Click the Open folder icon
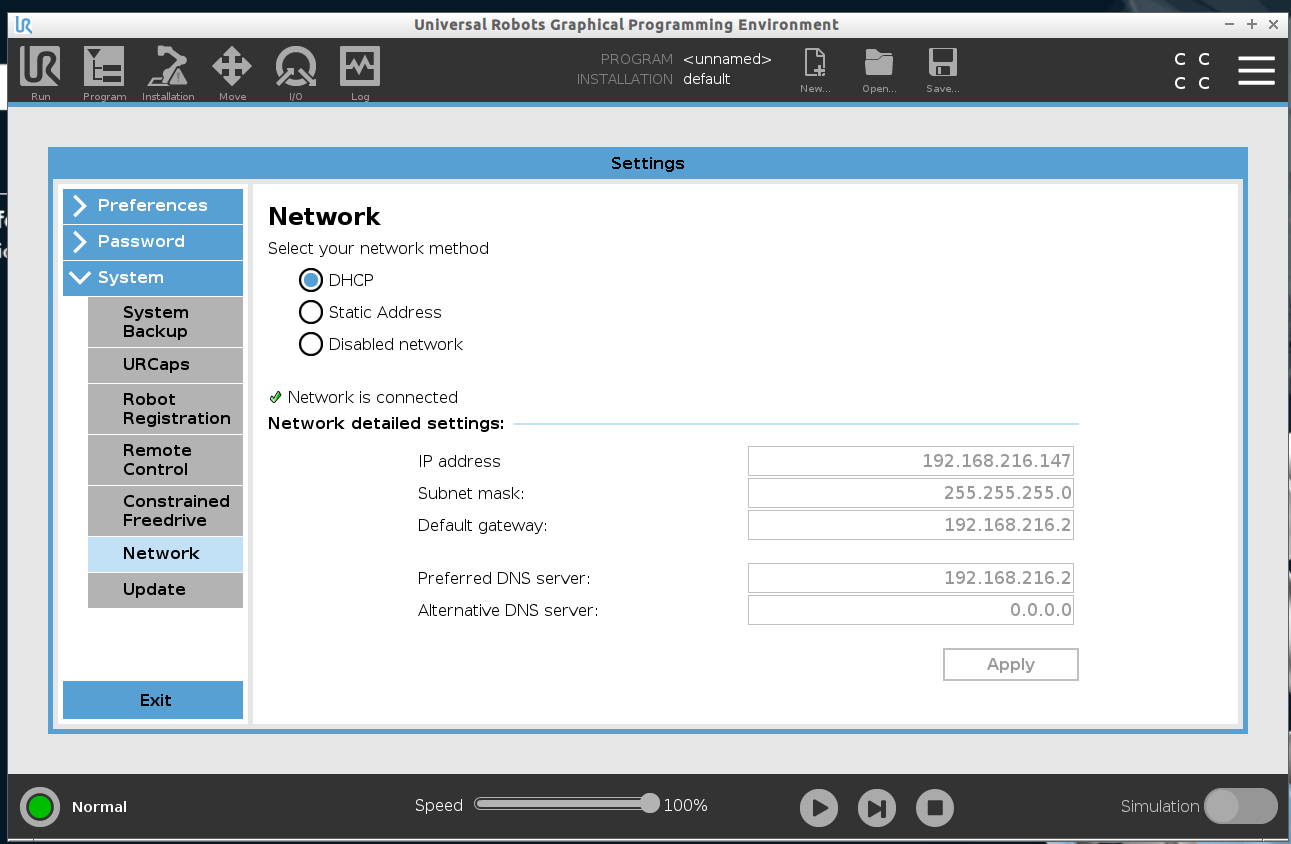 pyautogui.click(x=879, y=71)
